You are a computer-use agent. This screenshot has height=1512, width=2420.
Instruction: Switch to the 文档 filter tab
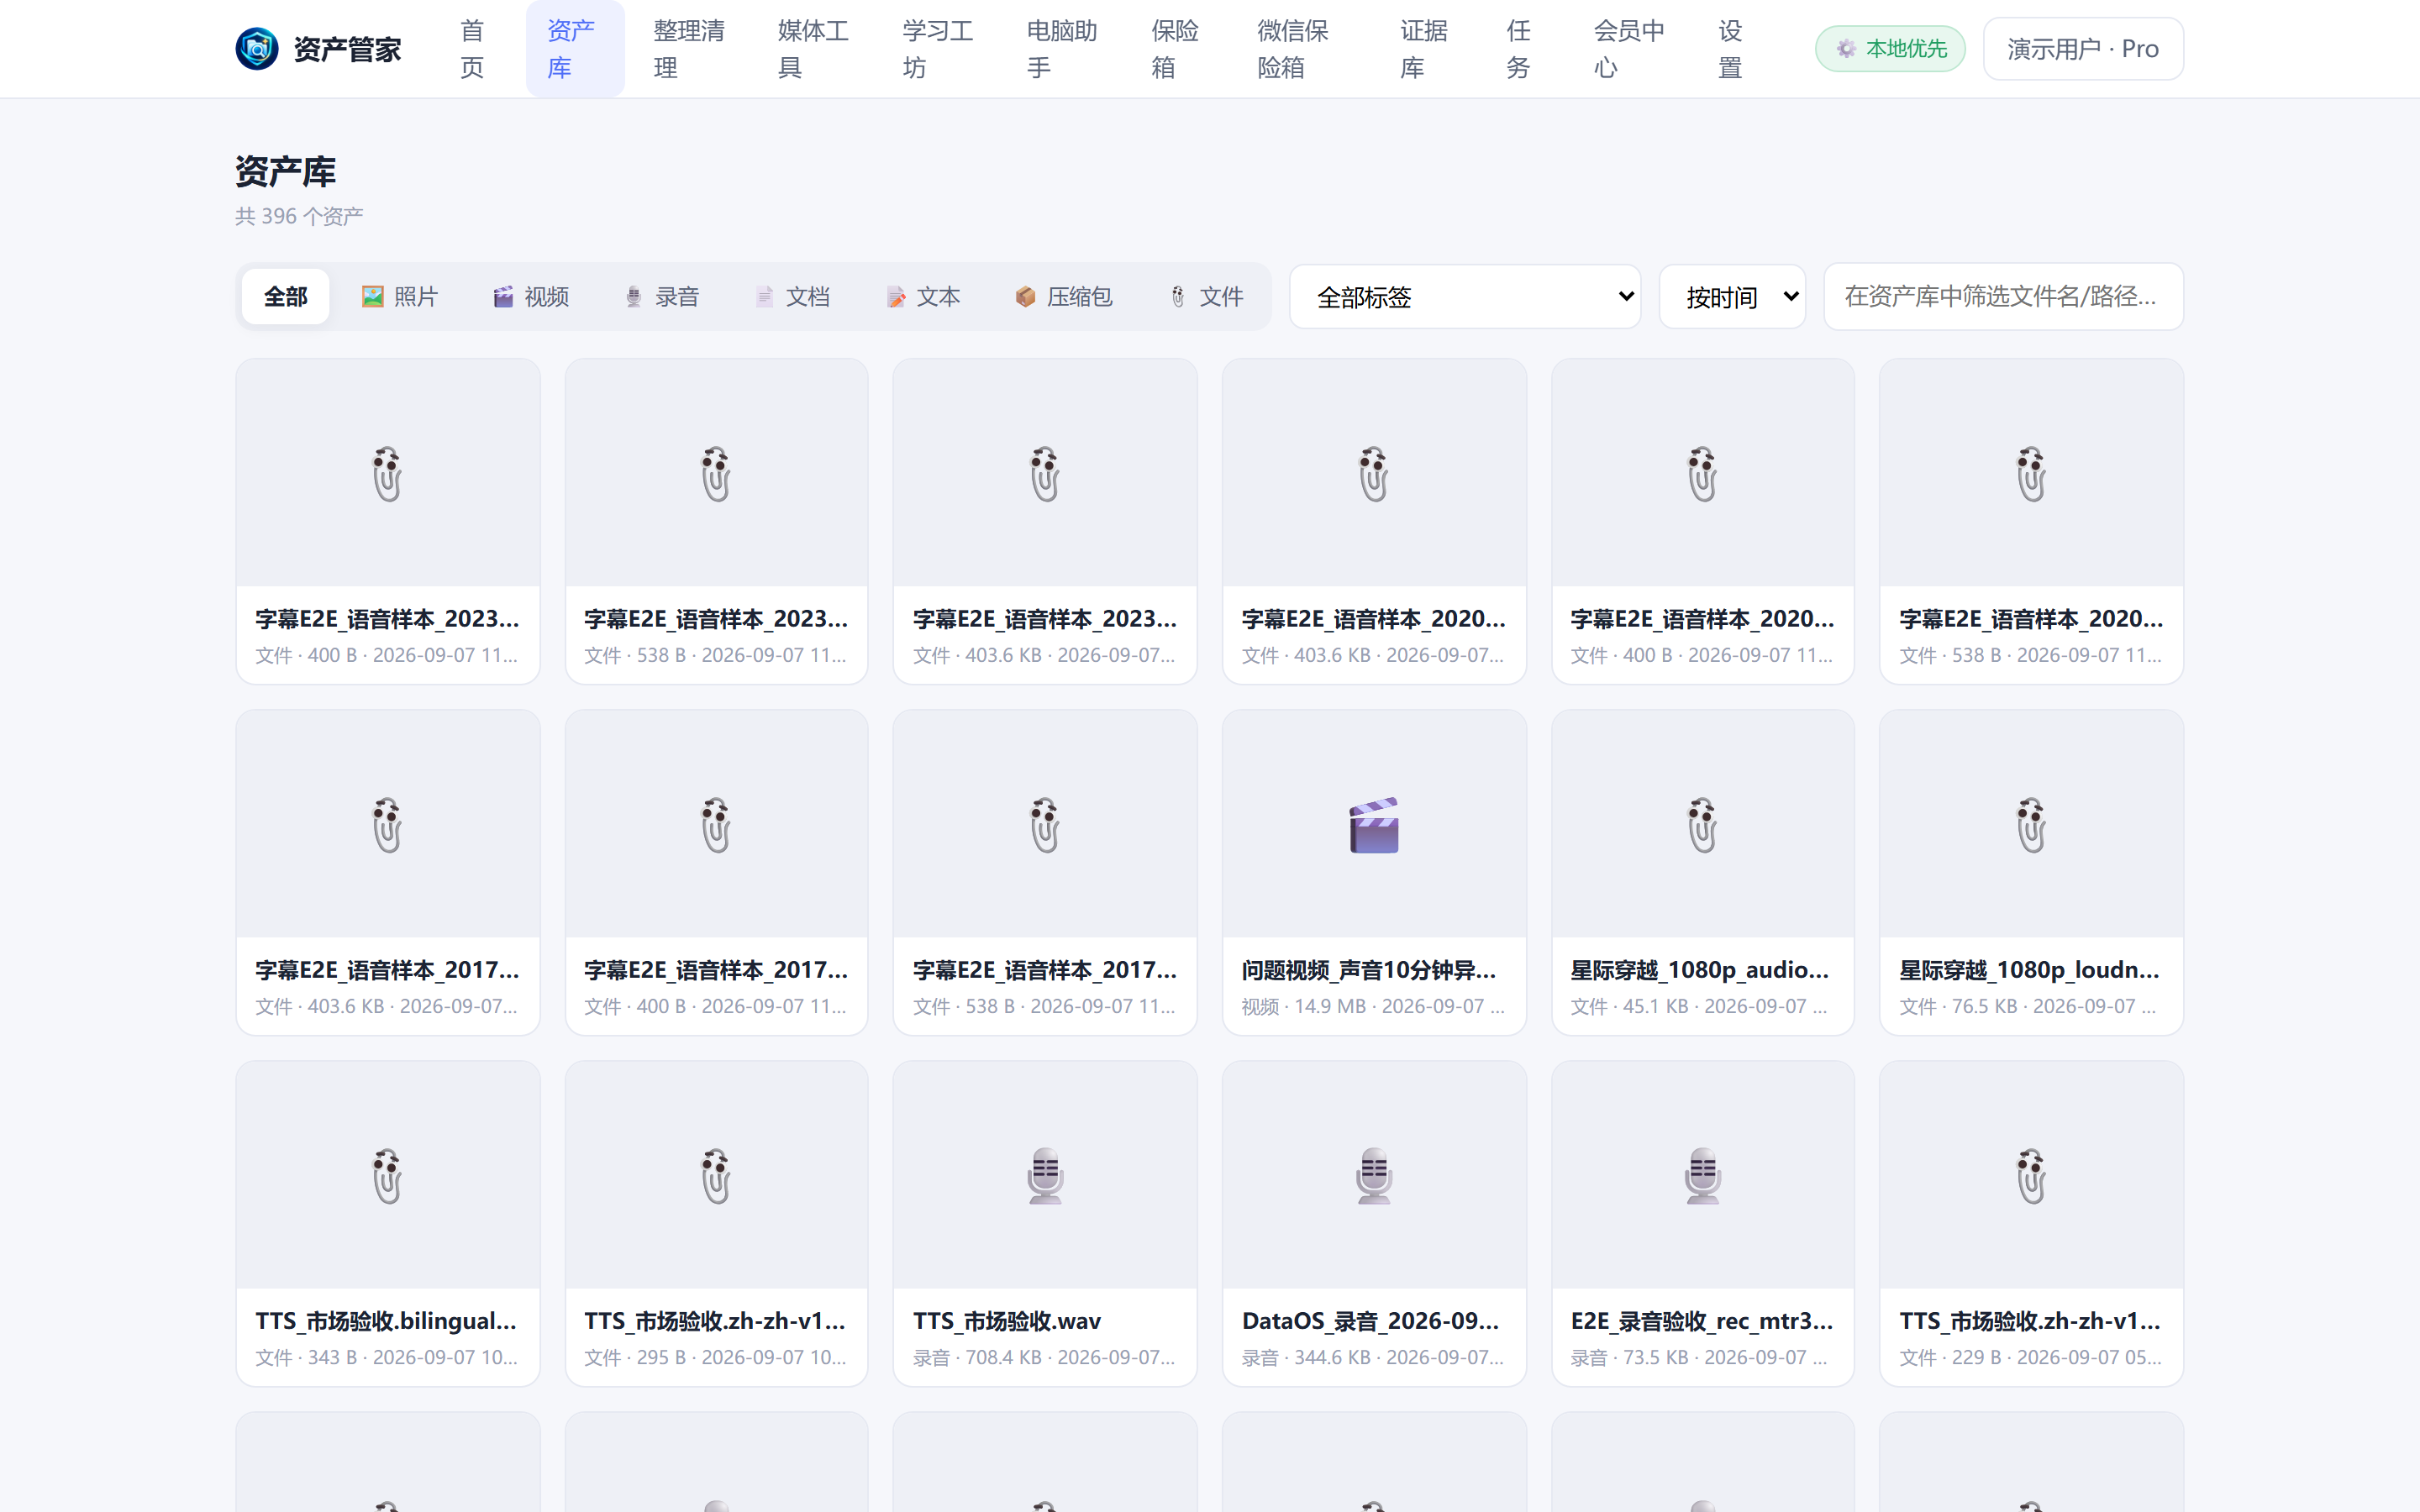(792, 297)
